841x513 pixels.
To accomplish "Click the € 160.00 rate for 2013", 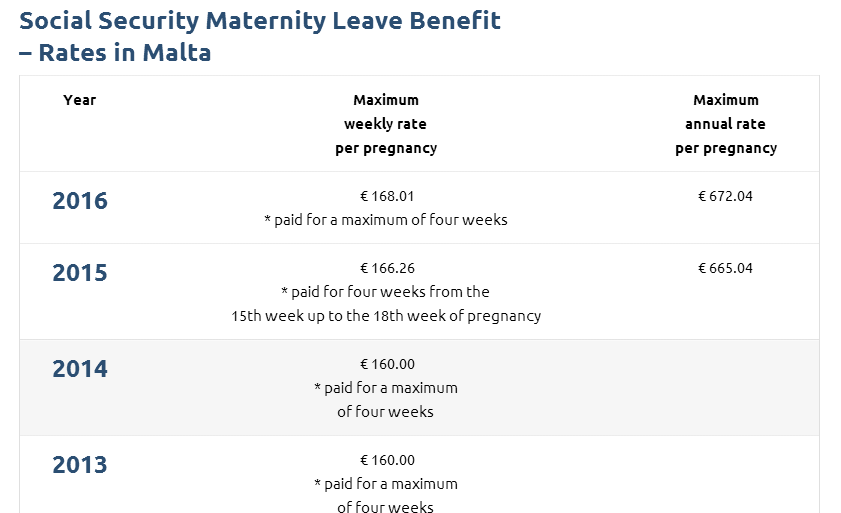I will point(386,460).
